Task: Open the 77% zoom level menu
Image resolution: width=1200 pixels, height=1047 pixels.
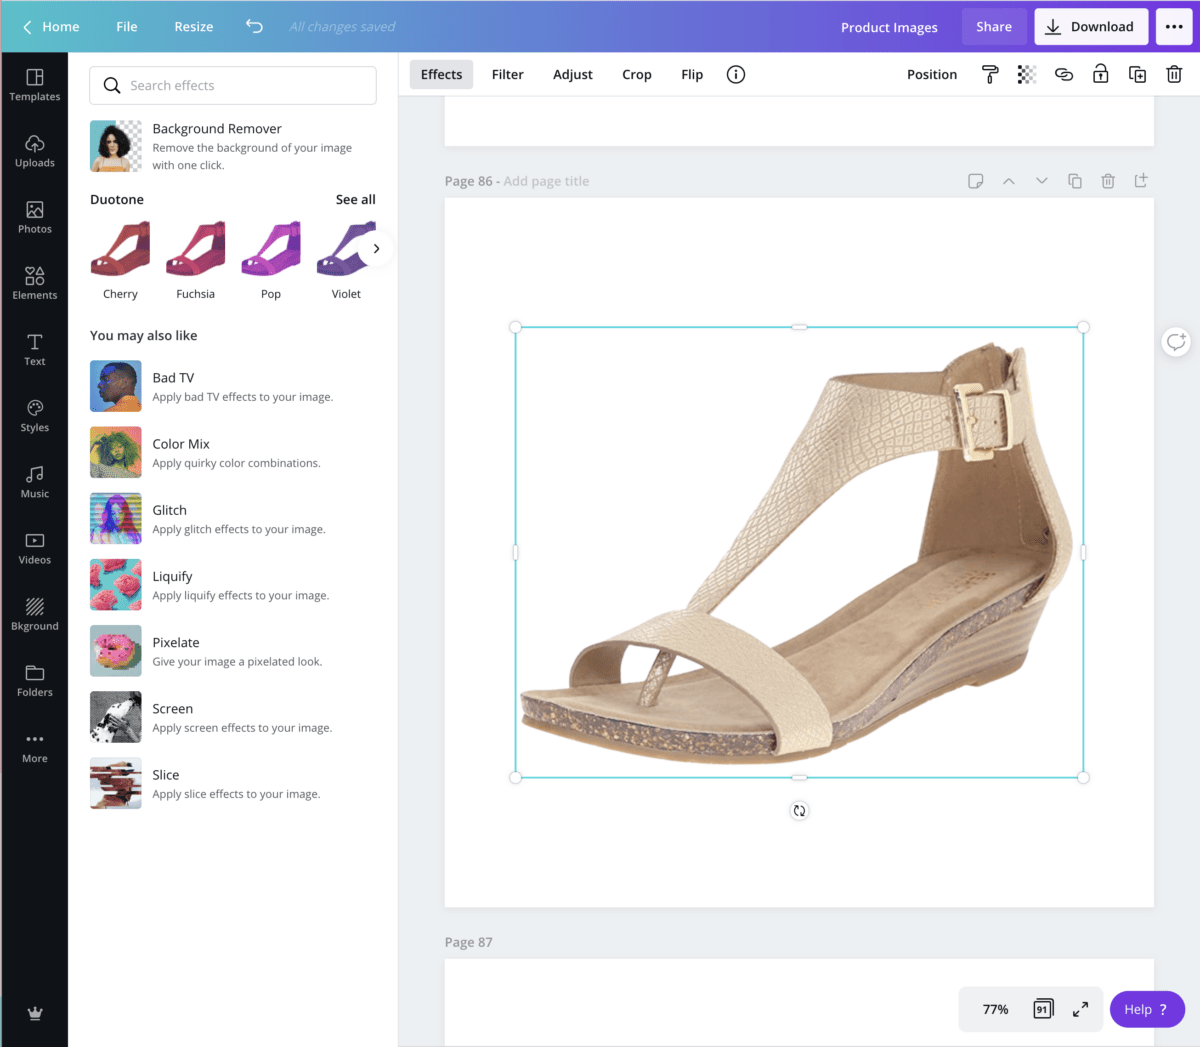Action: point(995,1009)
